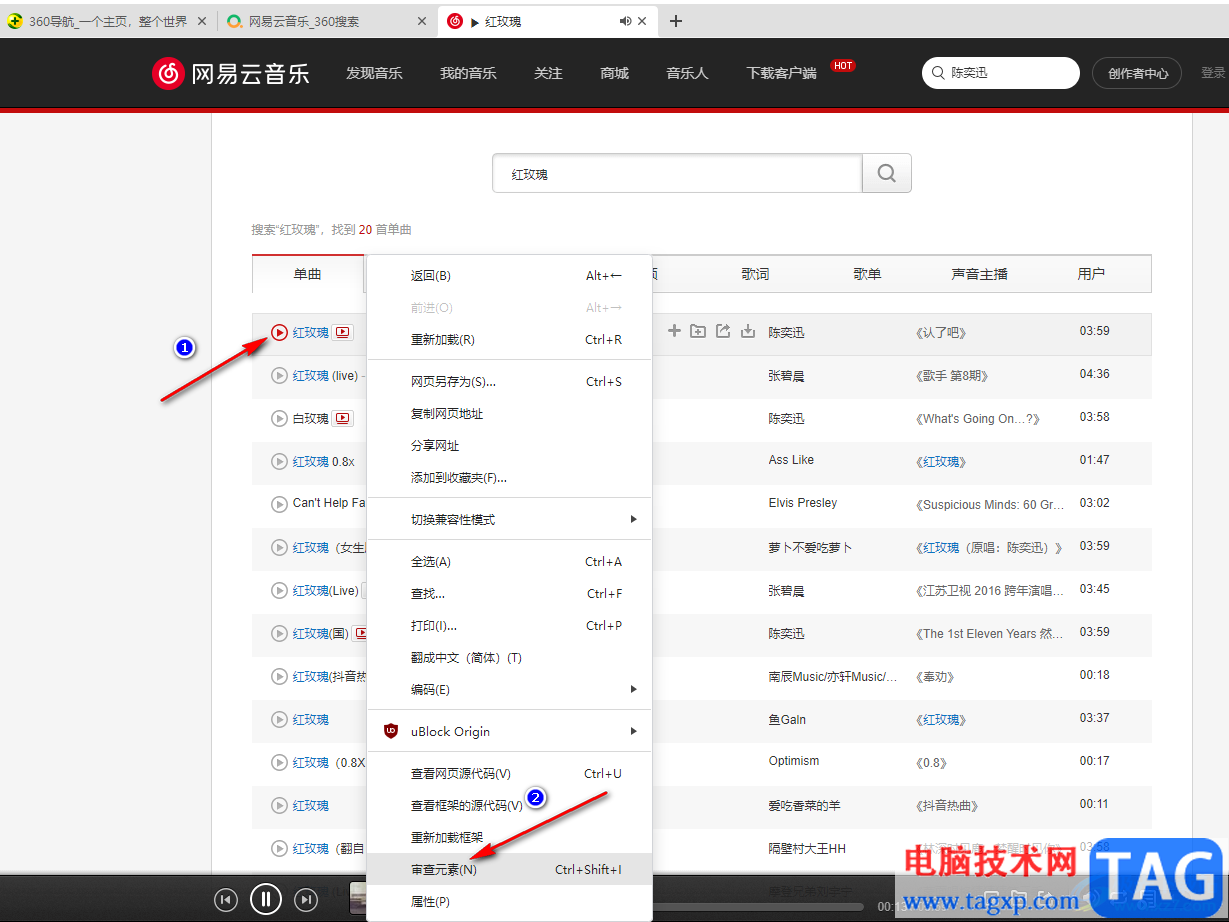Viewport: 1229px width, 922px height.
Task: Expand the 切换兼容性模式 submenu
Action: [x=510, y=519]
